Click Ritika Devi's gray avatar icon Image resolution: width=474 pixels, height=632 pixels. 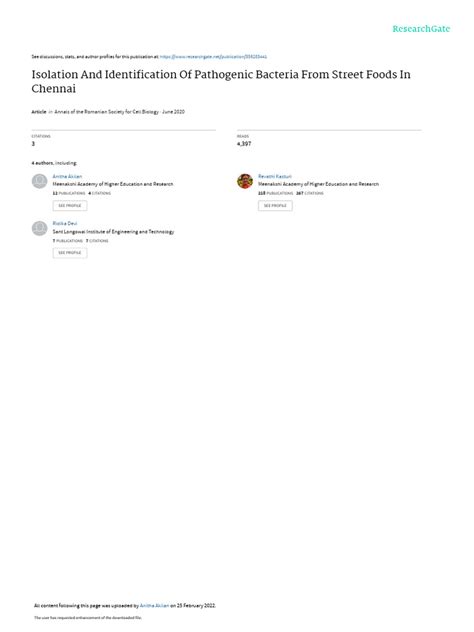[40, 229]
